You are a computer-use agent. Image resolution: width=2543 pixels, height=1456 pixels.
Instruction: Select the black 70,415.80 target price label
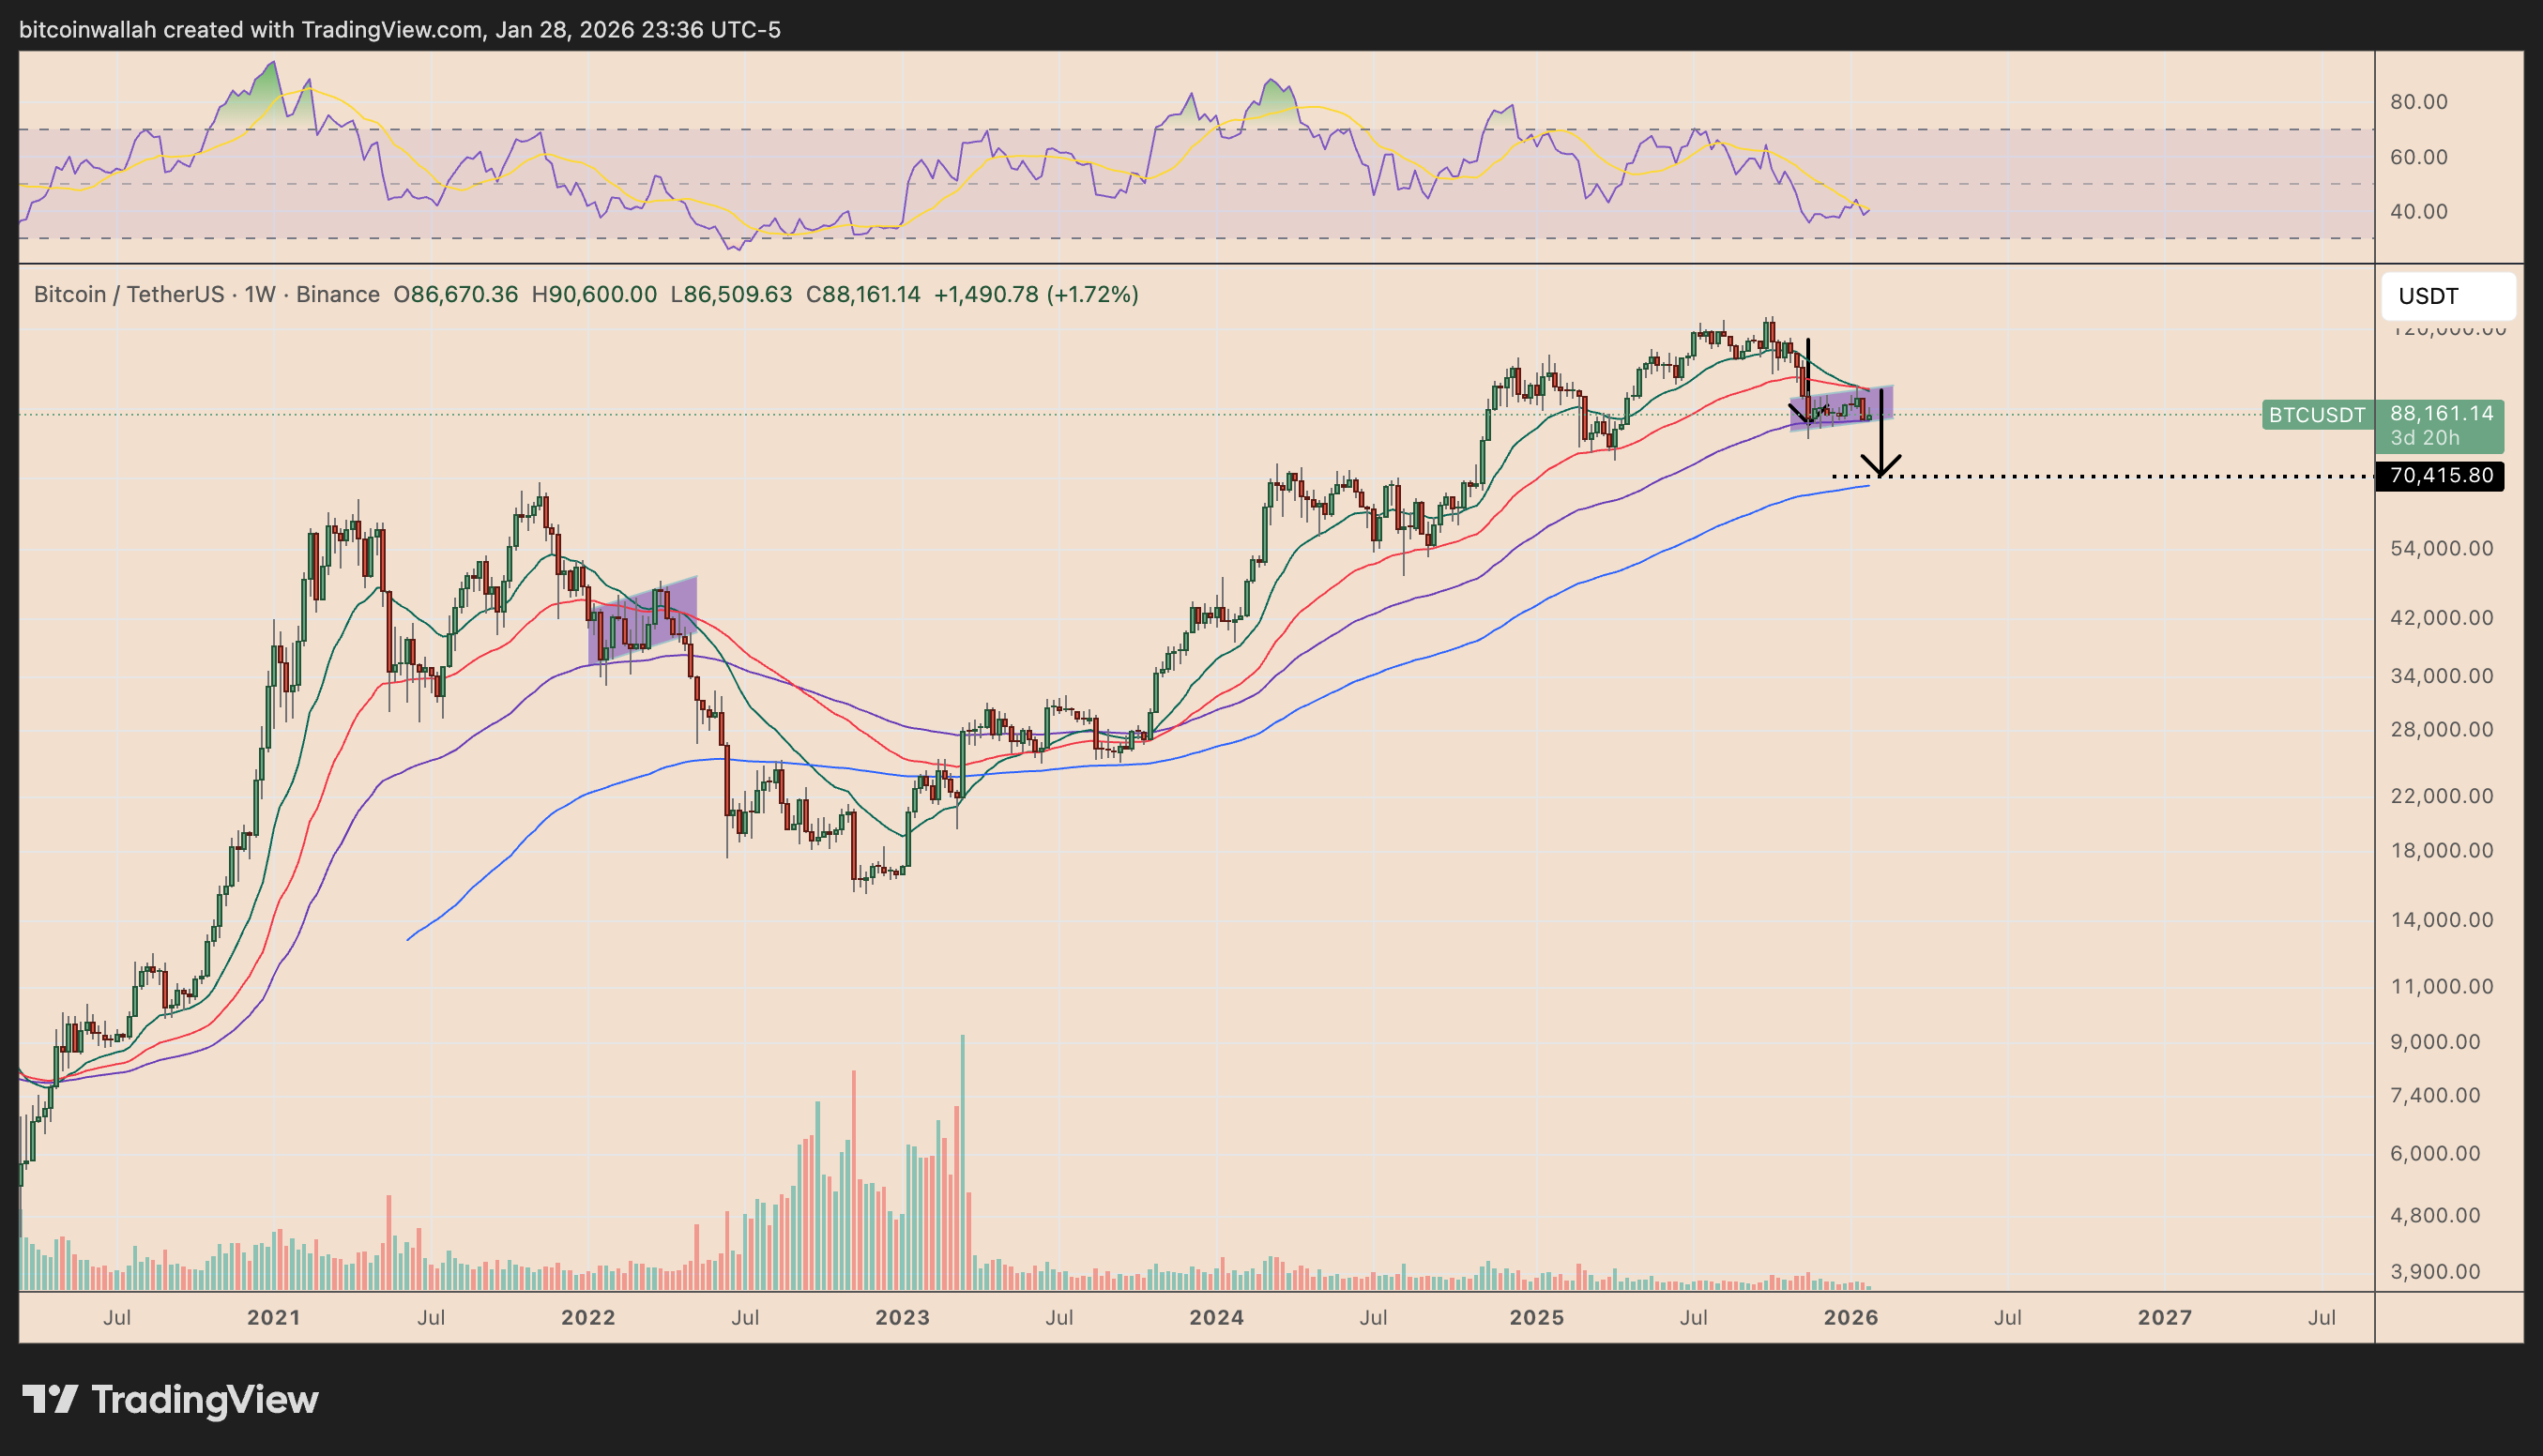2440,476
